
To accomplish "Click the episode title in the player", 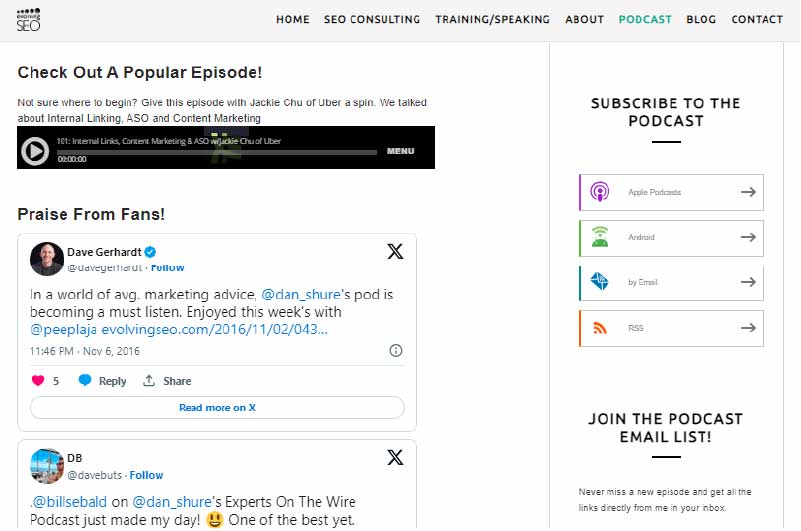I will (x=169, y=141).
